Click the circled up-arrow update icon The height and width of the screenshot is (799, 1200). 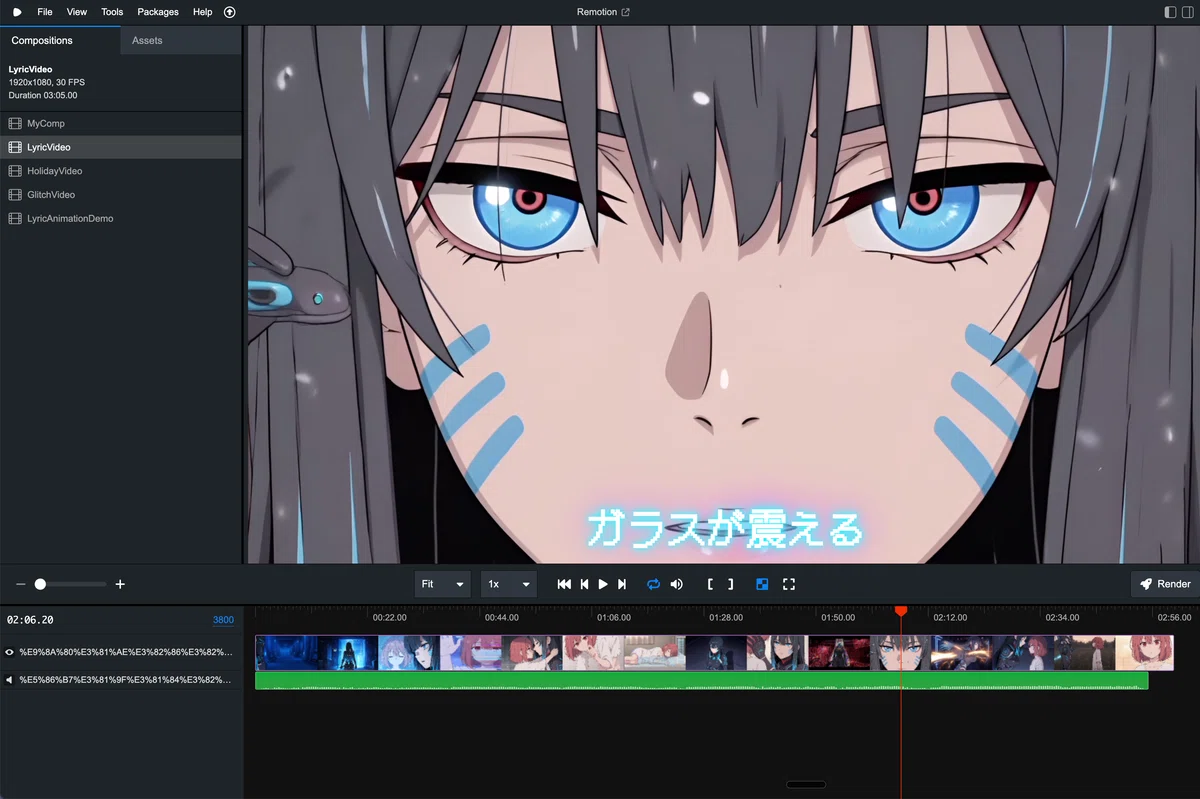point(230,12)
